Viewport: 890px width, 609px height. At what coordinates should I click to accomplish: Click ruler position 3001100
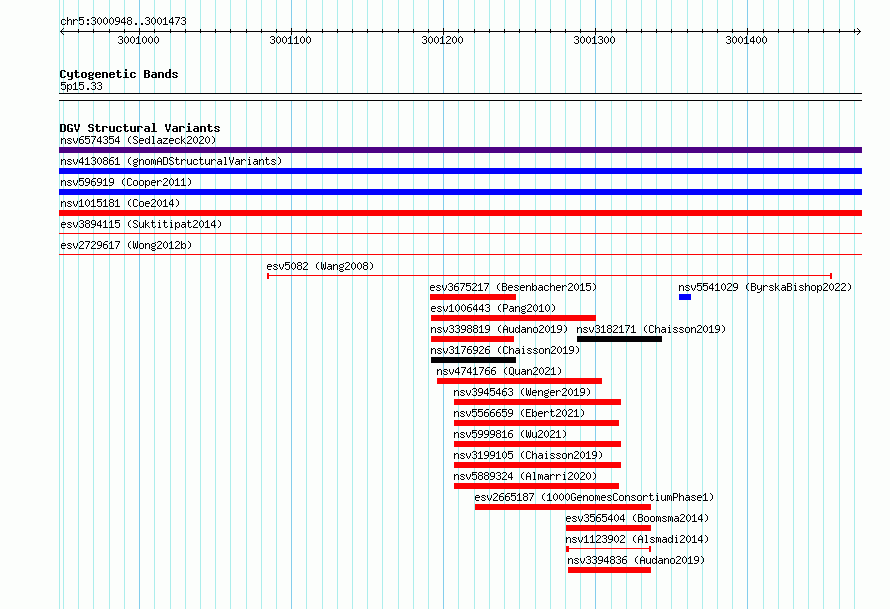pyautogui.click(x=291, y=40)
